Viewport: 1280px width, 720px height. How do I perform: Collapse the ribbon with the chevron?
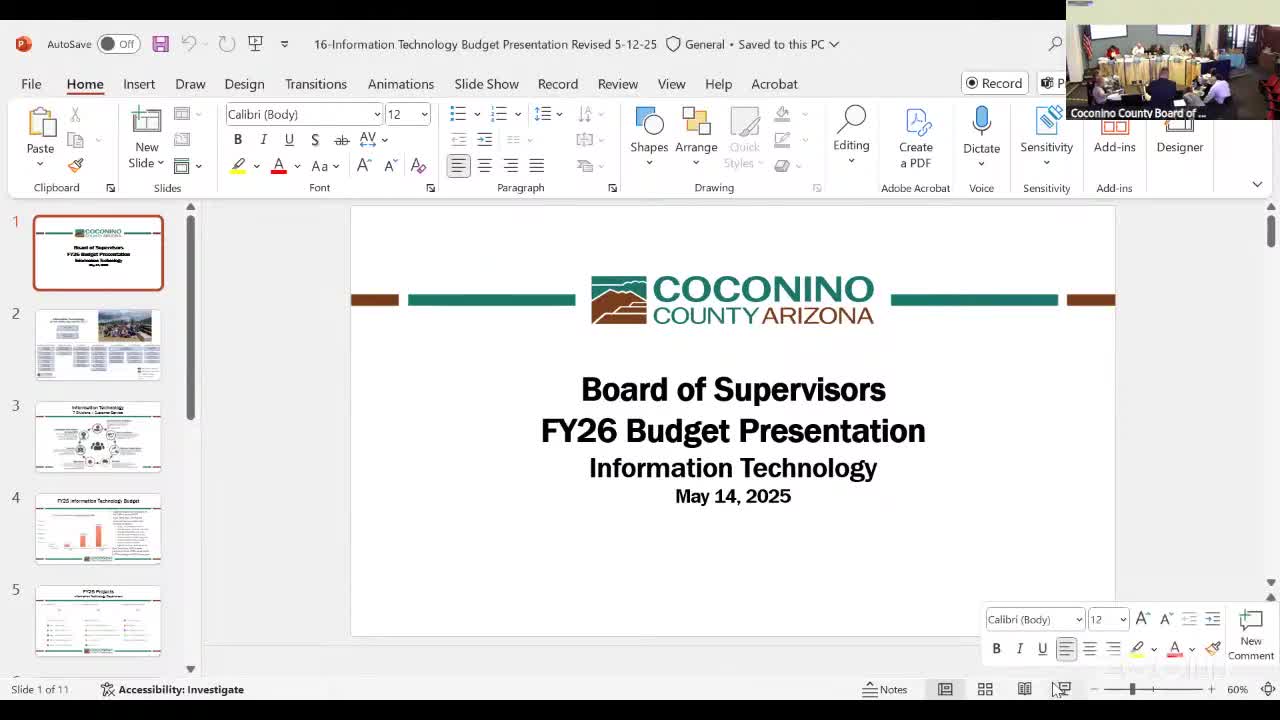click(x=1257, y=185)
